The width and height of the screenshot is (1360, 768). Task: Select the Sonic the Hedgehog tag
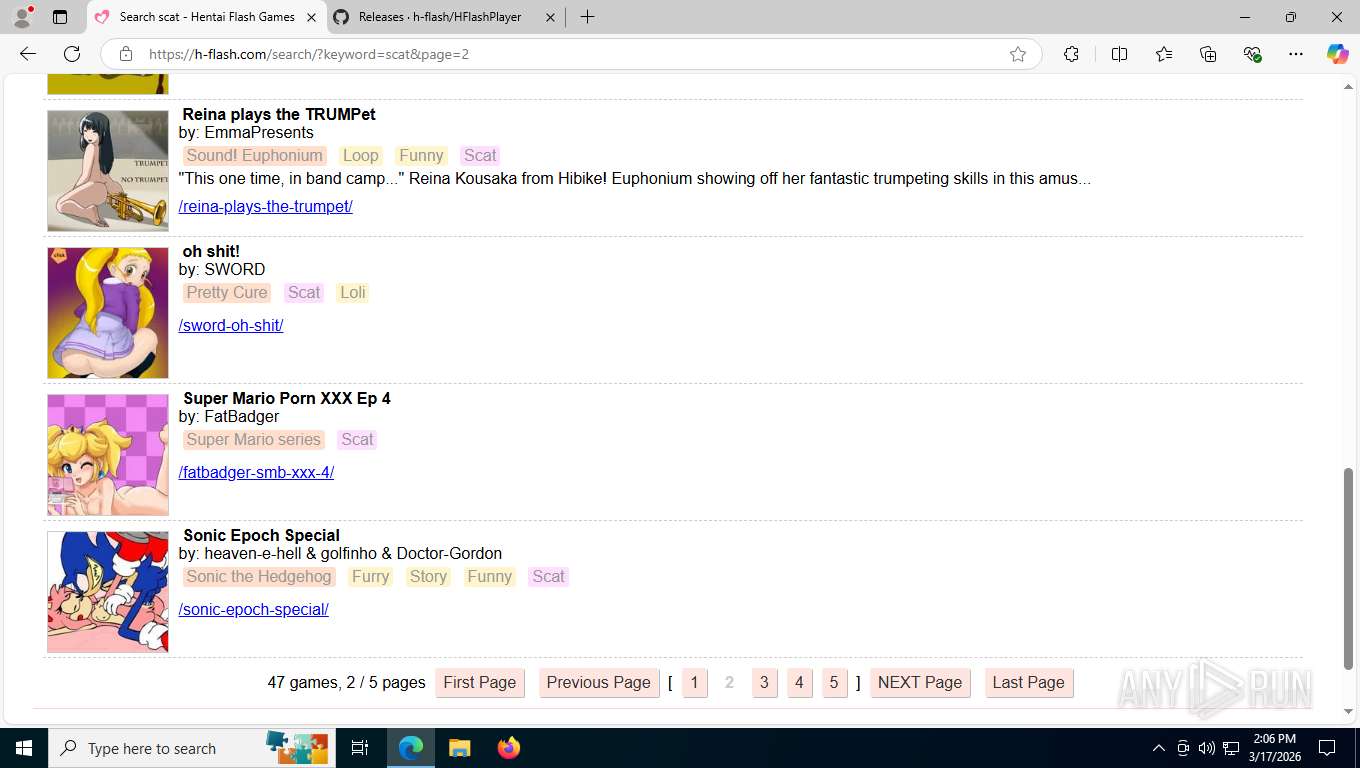(x=259, y=576)
